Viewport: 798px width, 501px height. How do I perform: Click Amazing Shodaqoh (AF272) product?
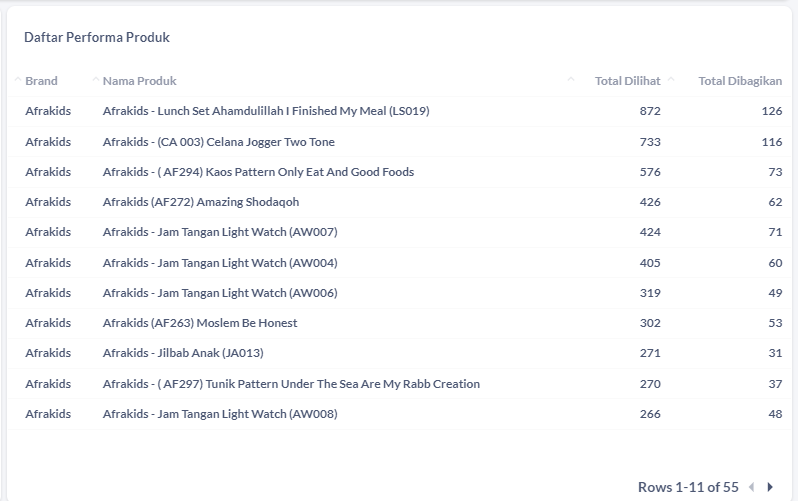201,202
